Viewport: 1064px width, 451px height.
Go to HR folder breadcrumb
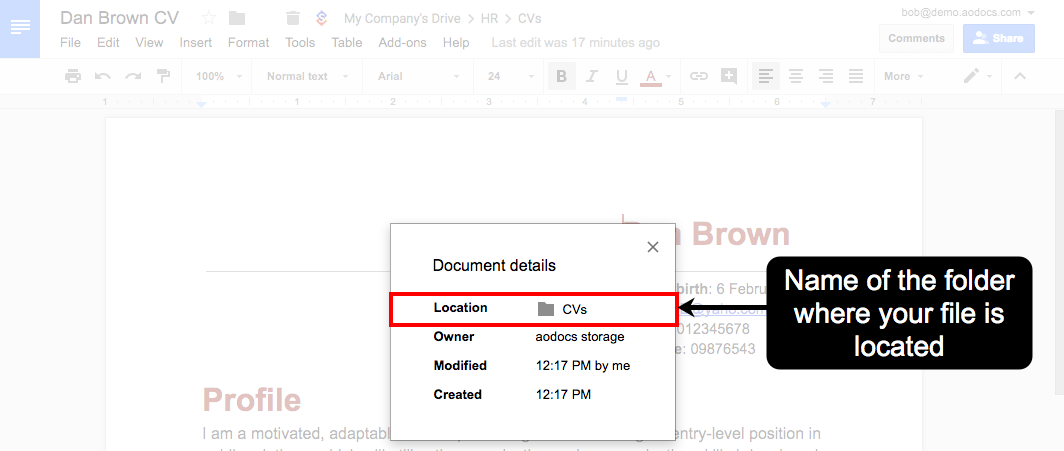point(489,18)
